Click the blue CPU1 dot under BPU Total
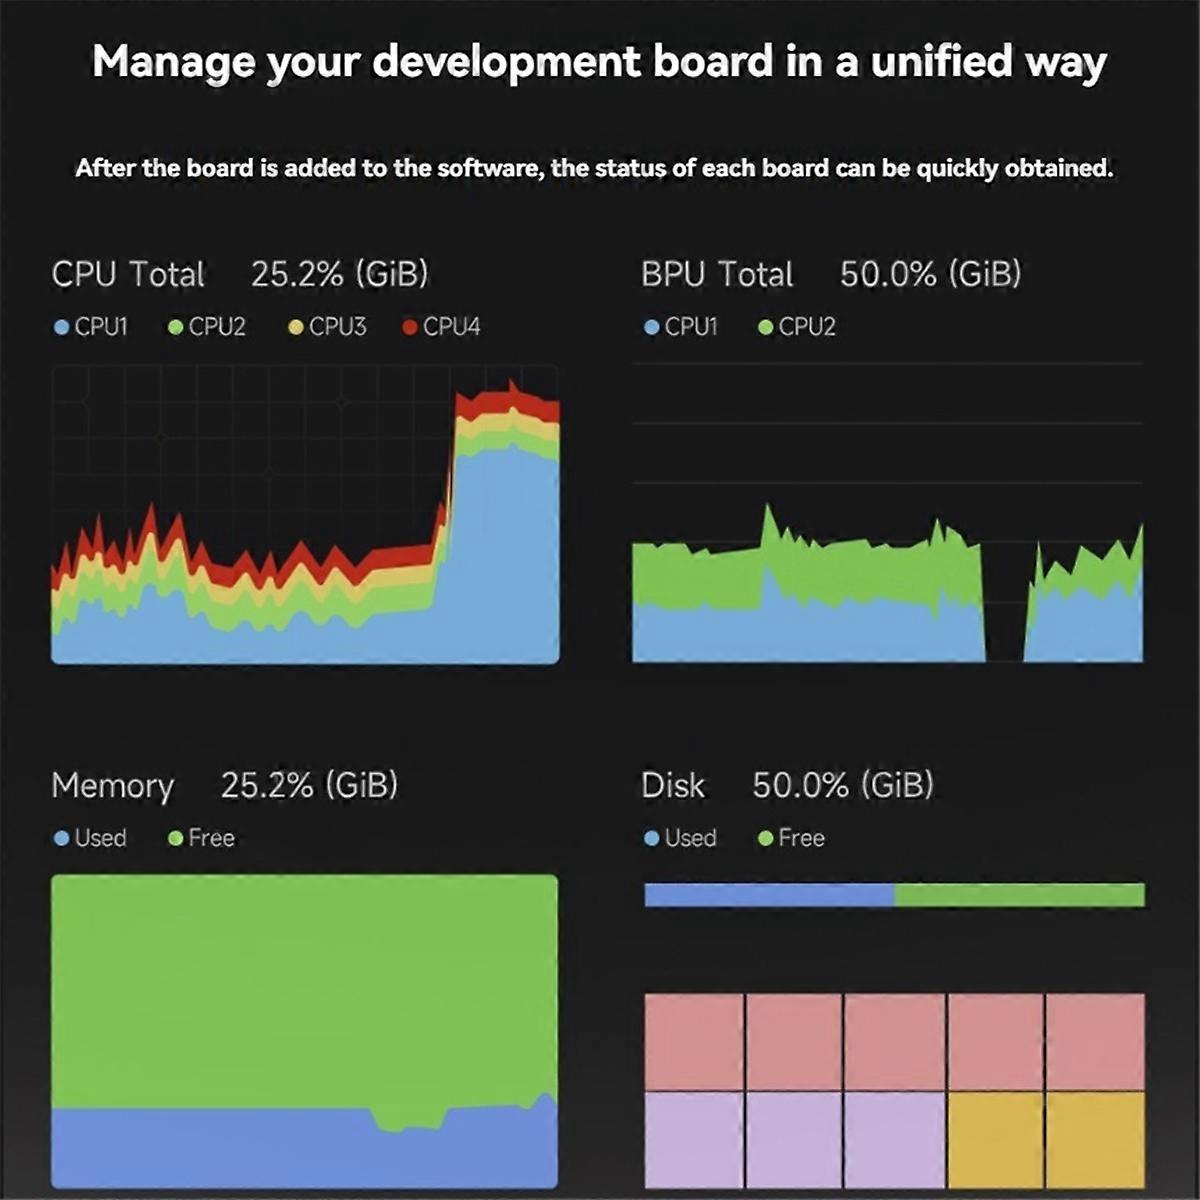 pos(652,327)
